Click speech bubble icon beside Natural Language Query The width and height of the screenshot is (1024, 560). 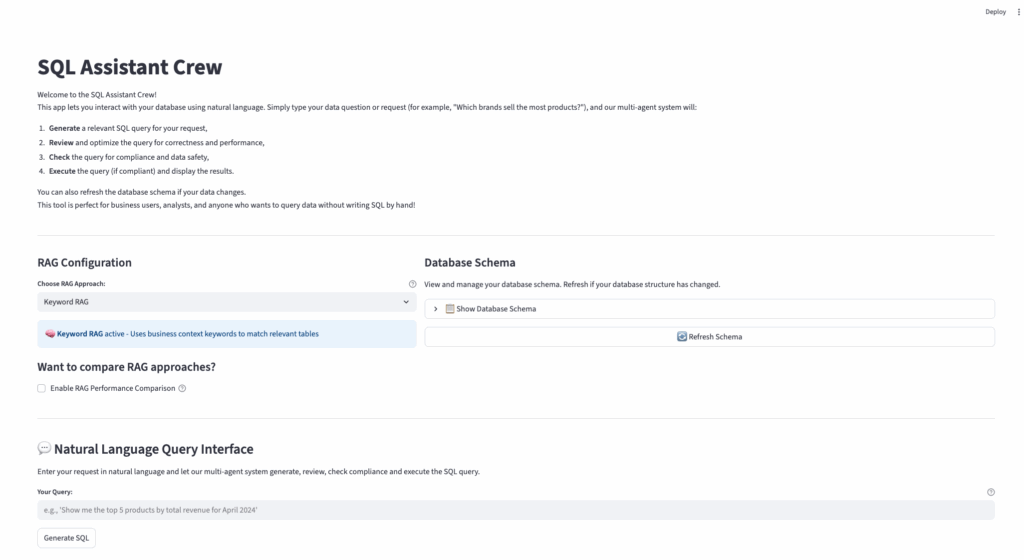pyautogui.click(x=44, y=449)
